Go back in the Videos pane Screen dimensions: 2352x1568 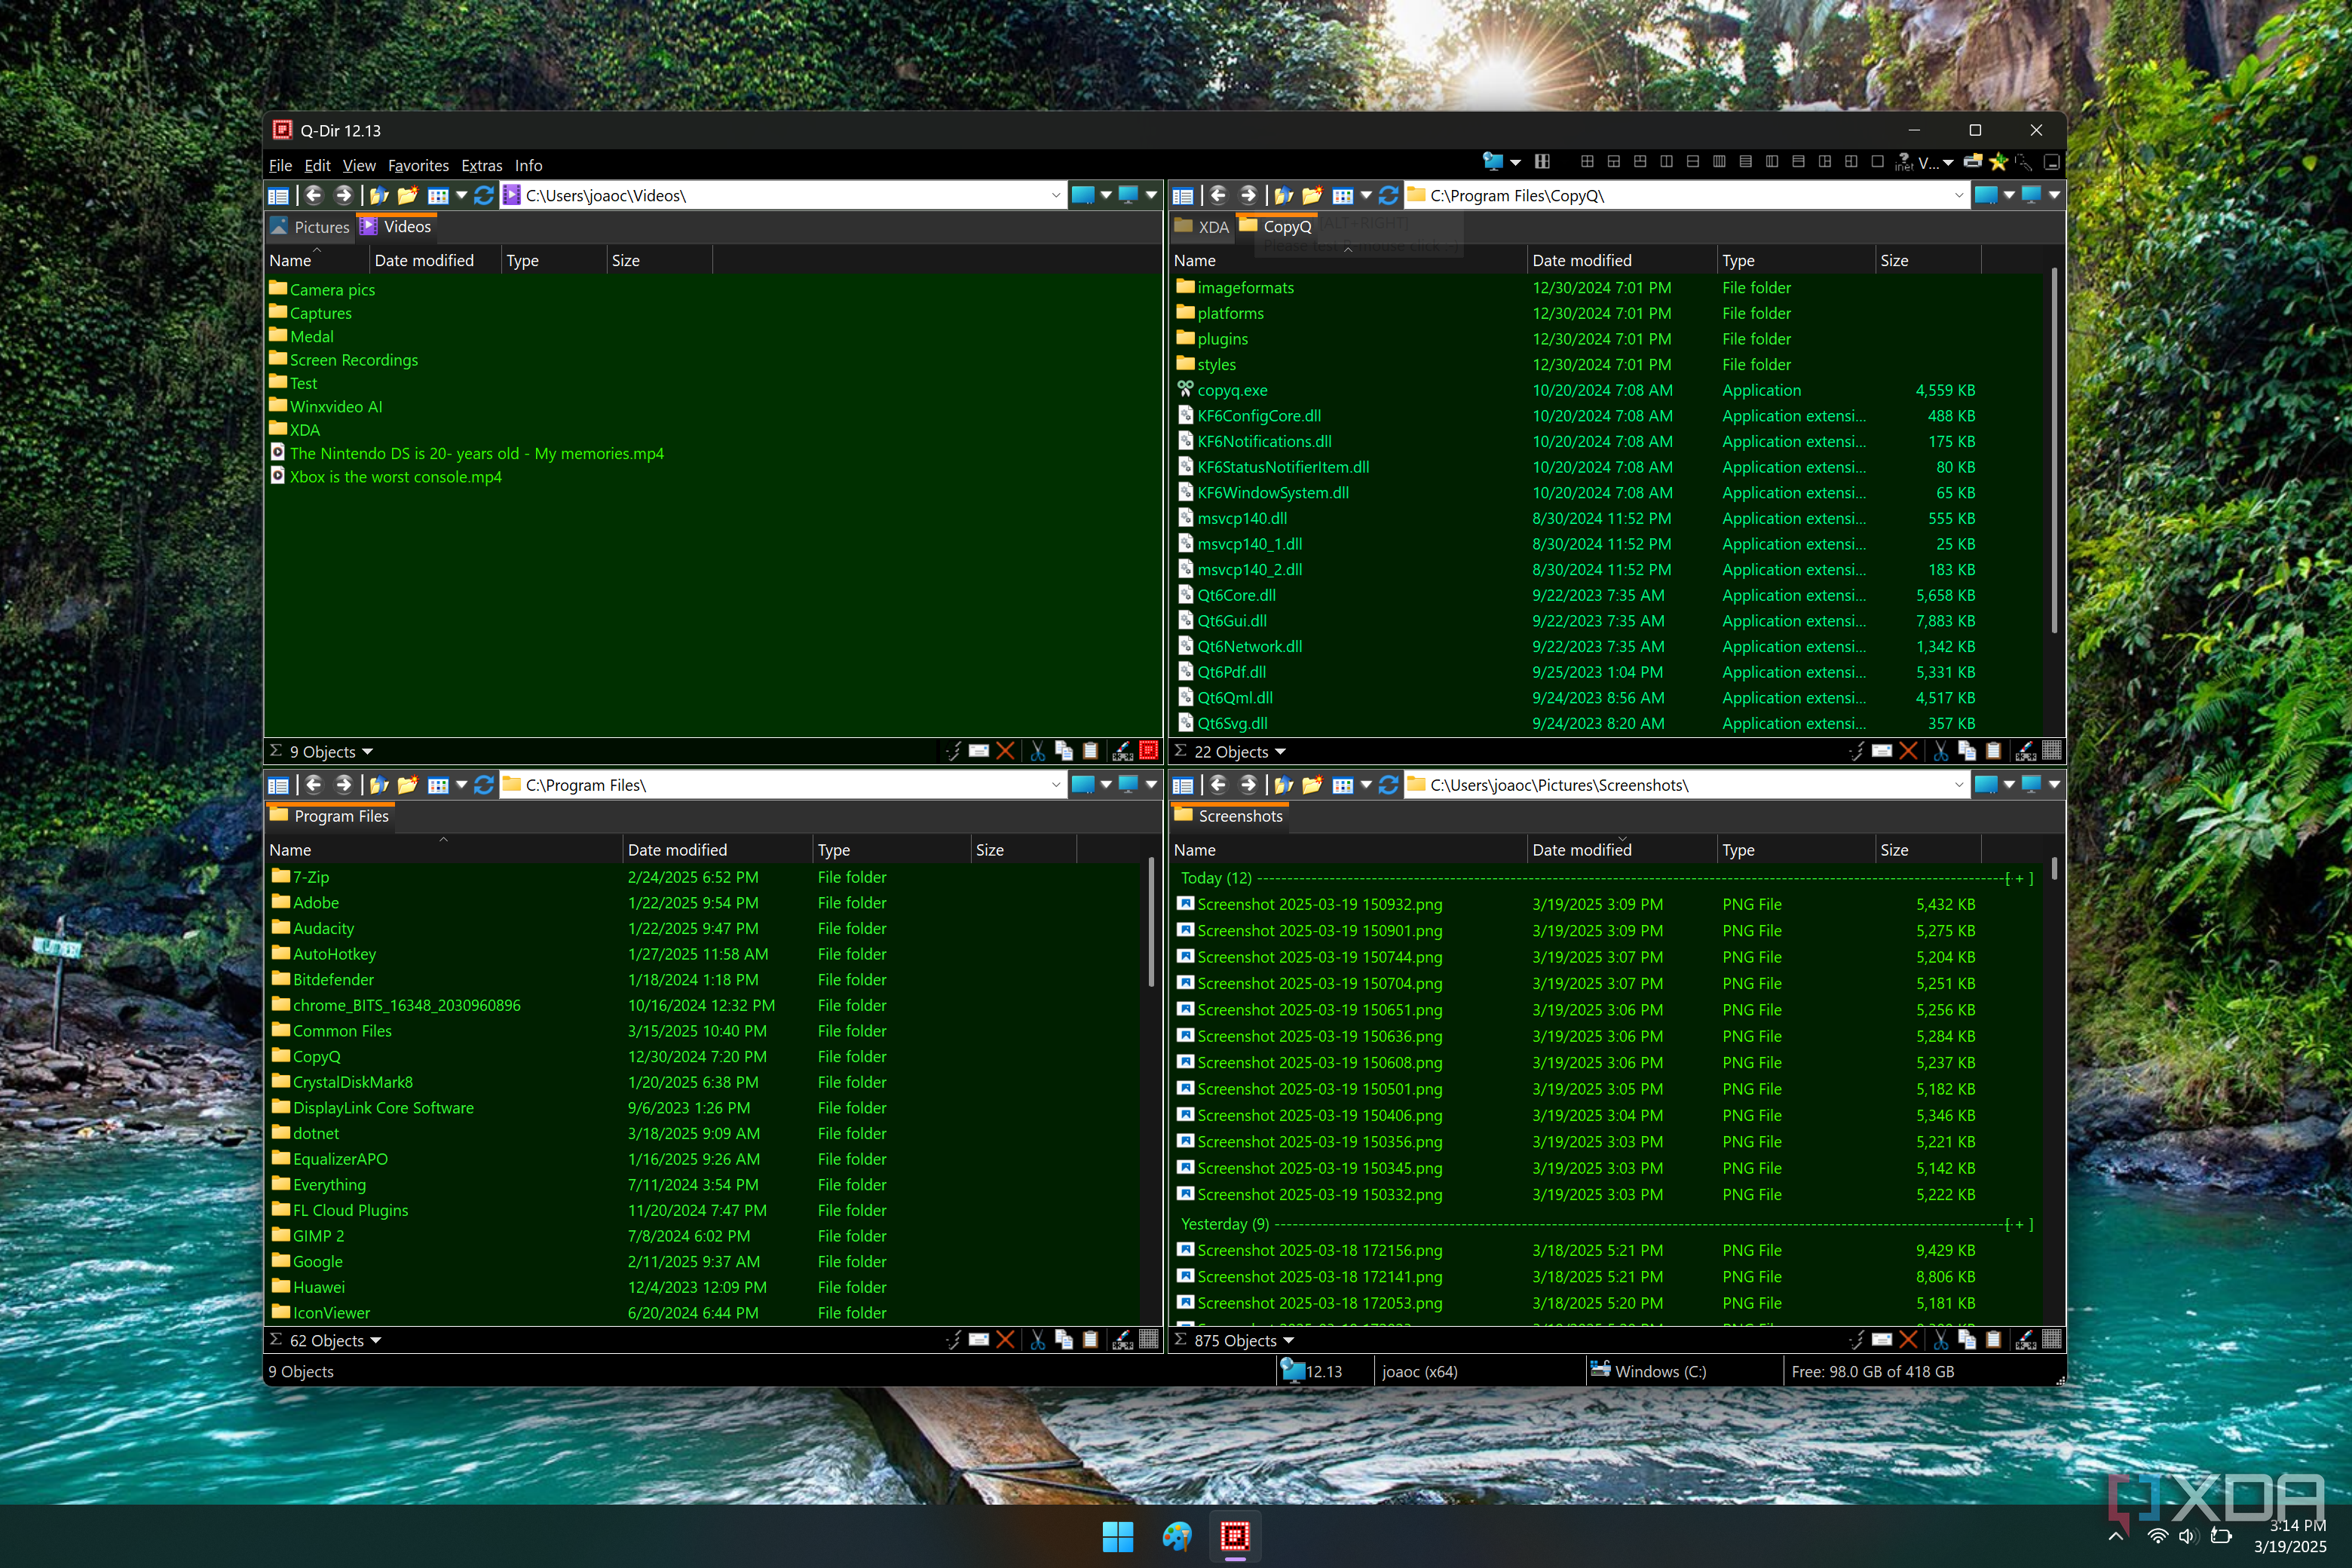click(314, 195)
